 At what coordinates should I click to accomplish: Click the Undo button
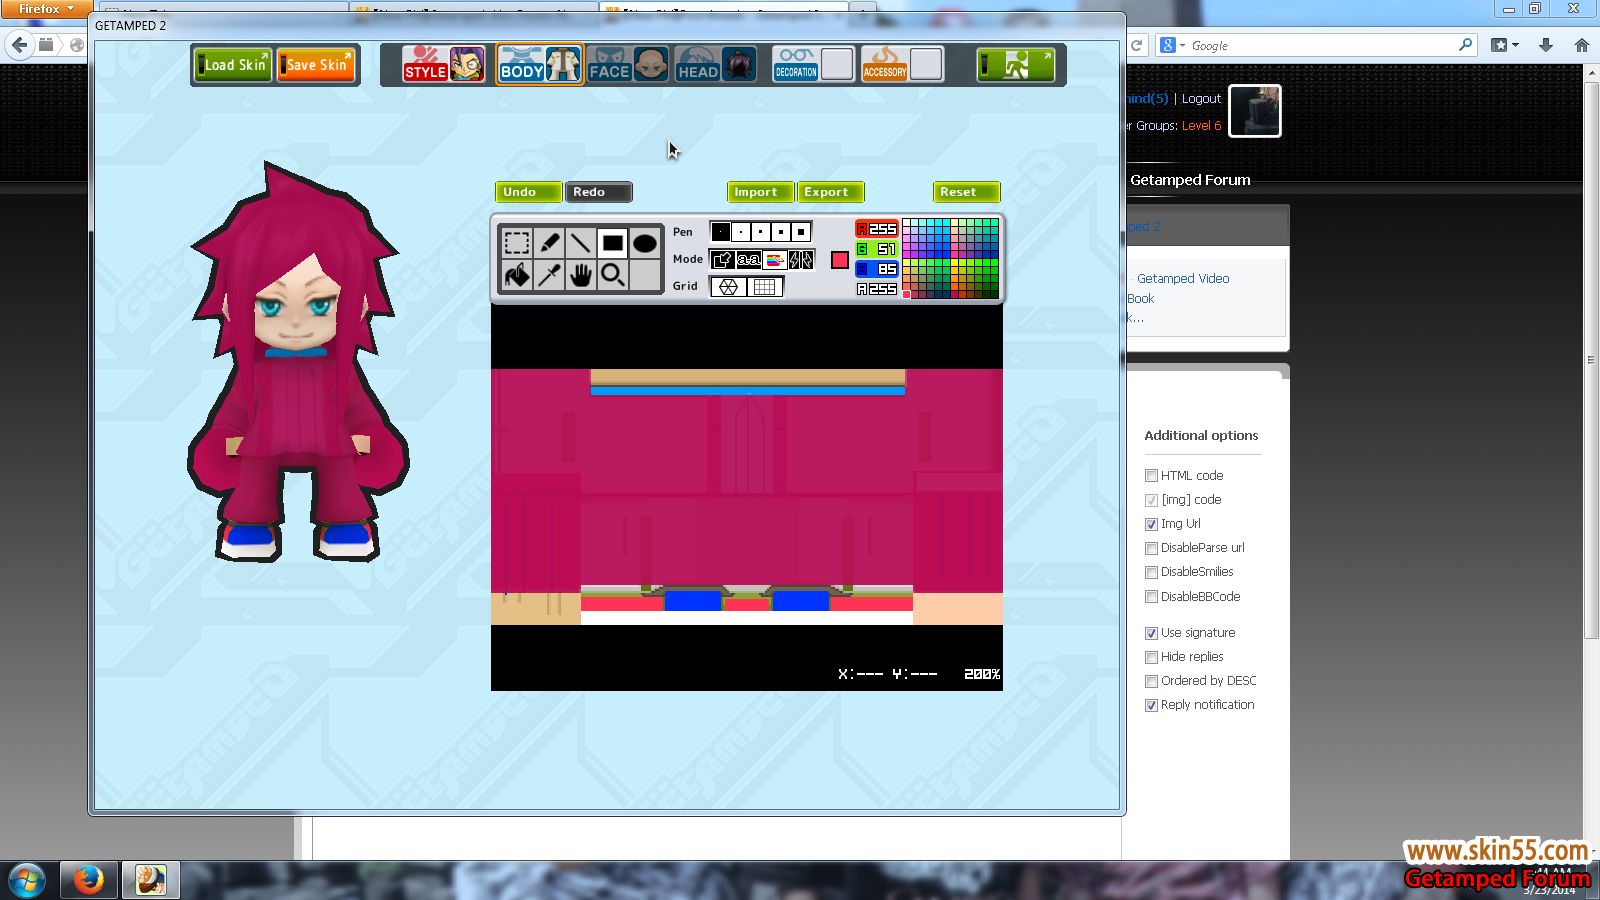pos(528,192)
